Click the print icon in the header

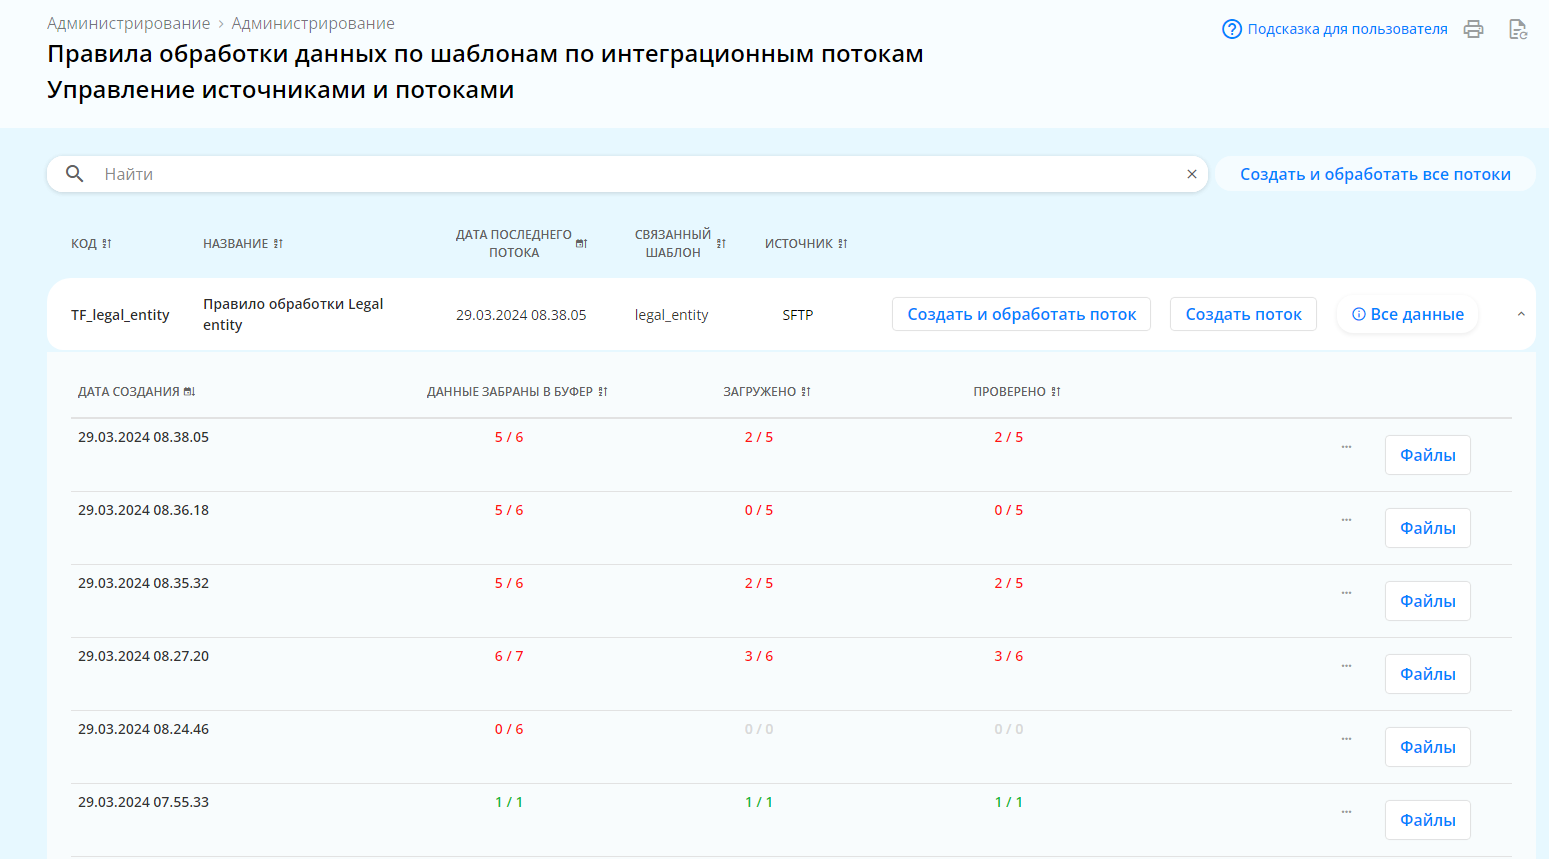1473,29
